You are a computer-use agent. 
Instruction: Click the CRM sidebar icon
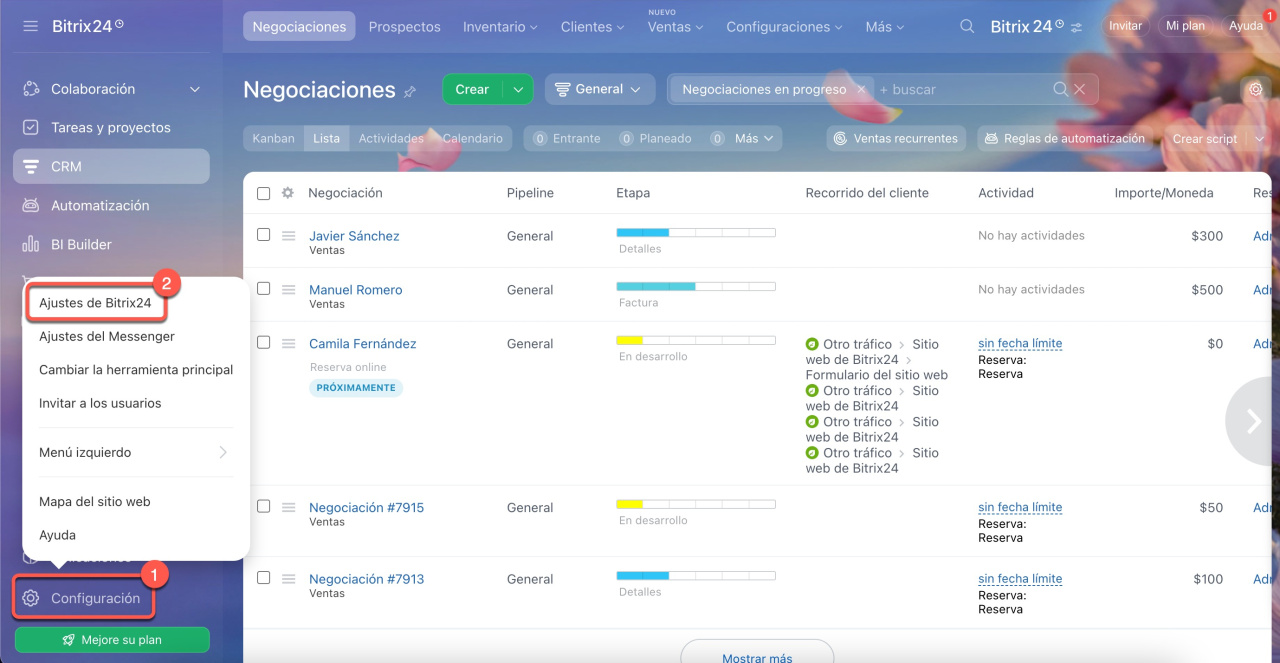(x=31, y=166)
